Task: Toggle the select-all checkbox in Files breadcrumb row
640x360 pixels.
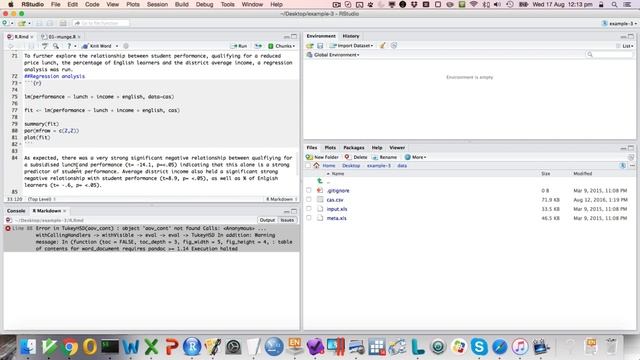Action: (x=308, y=166)
